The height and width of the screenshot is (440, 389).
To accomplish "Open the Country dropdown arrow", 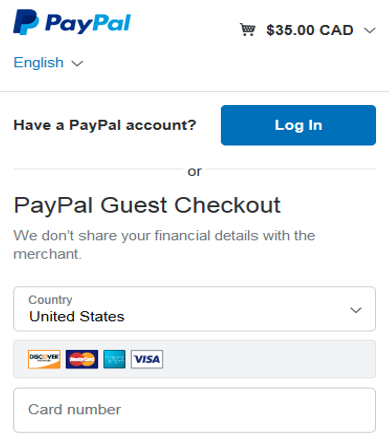I will 356,310.
